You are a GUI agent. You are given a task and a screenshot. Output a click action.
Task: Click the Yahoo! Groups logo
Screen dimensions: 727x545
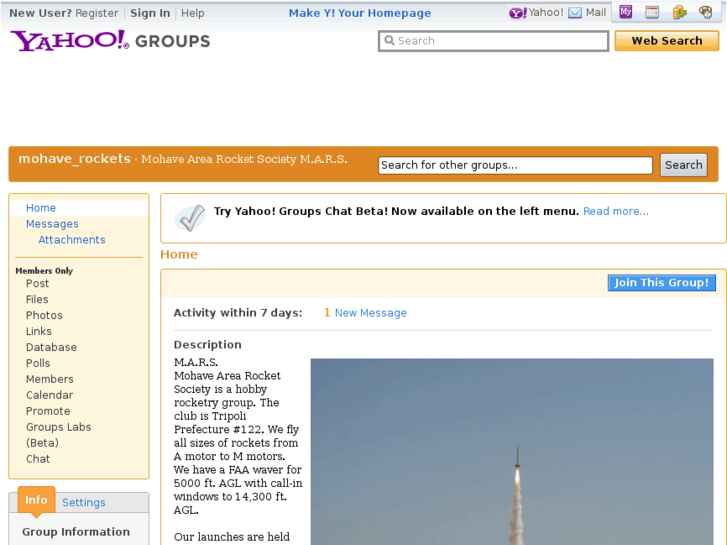(x=110, y=41)
